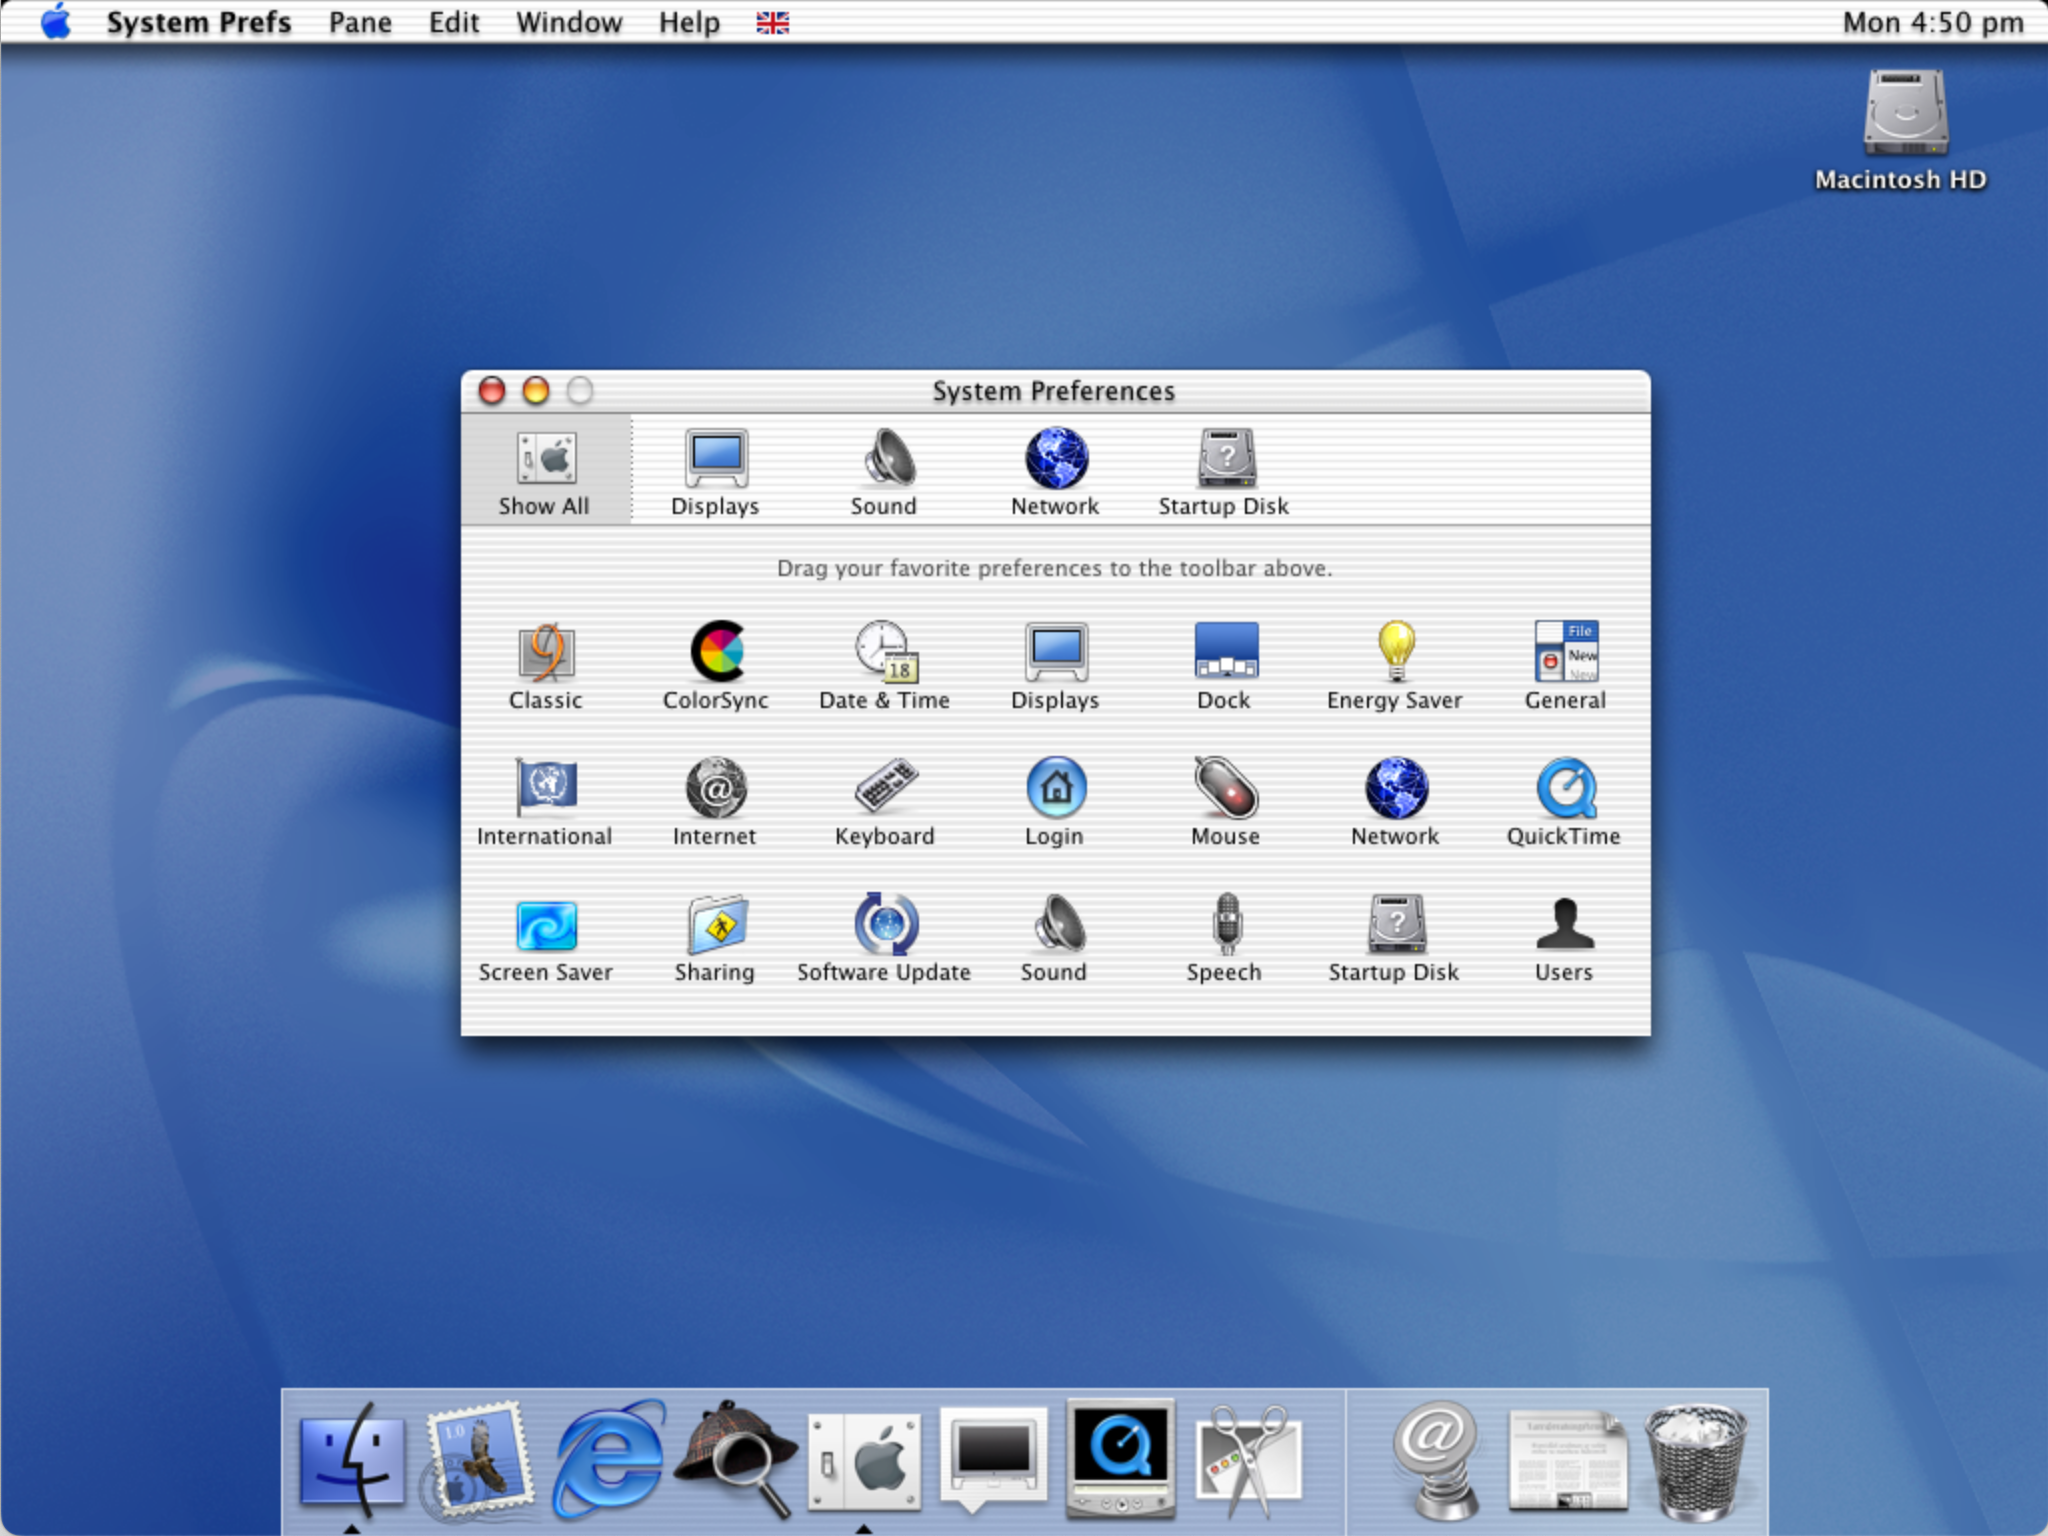Open the Dock preference pane
2048x1536 pixels.
click(1225, 666)
